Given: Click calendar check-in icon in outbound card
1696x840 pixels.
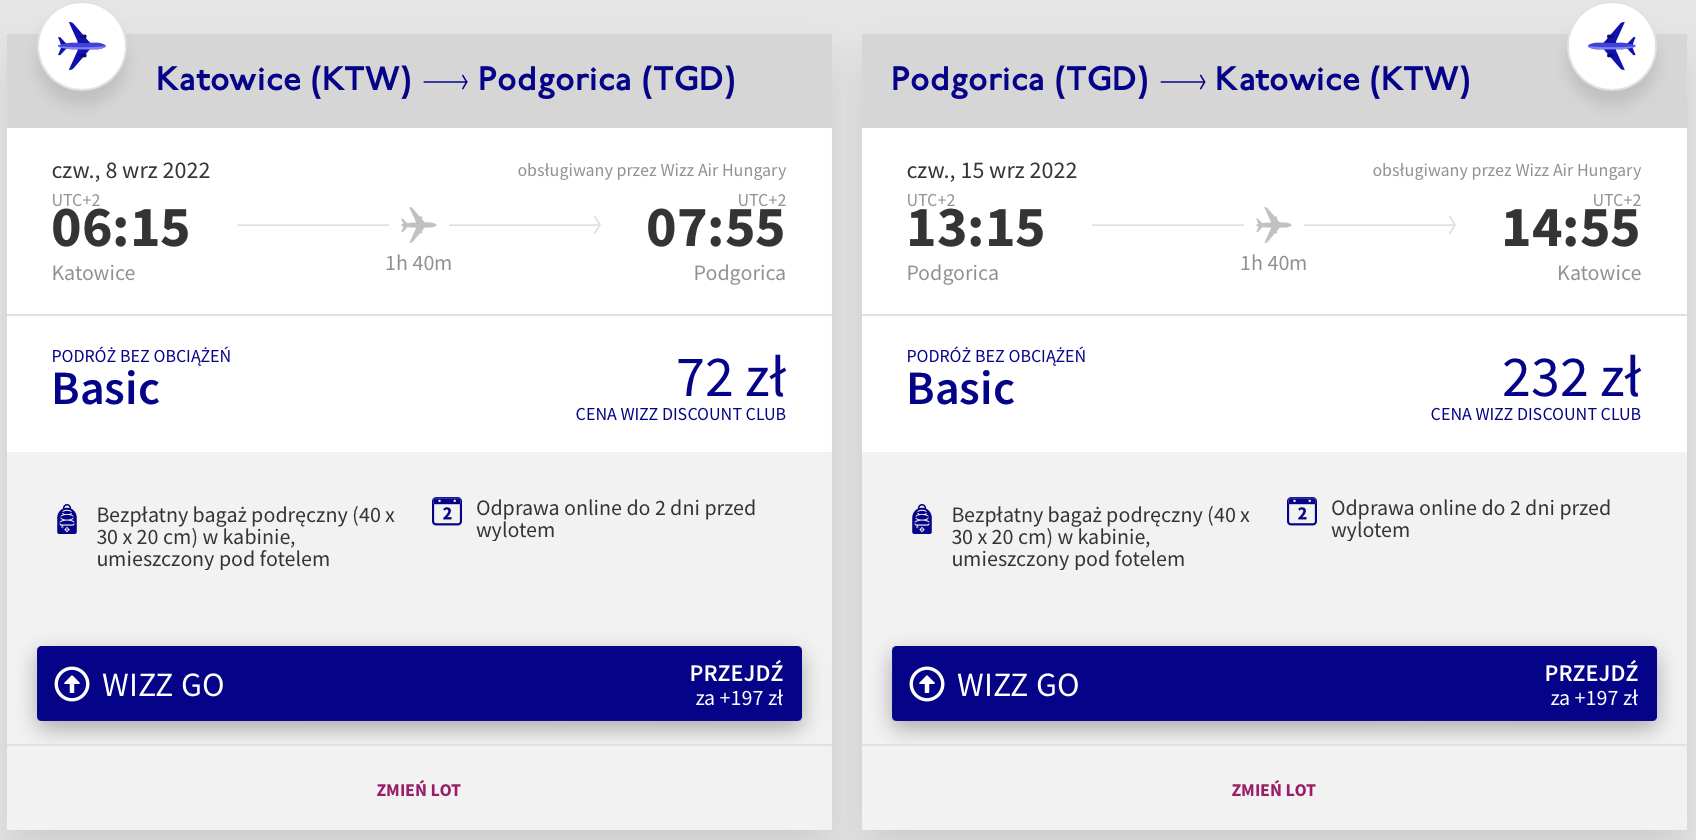Looking at the screenshot, I should [x=447, y=511].
